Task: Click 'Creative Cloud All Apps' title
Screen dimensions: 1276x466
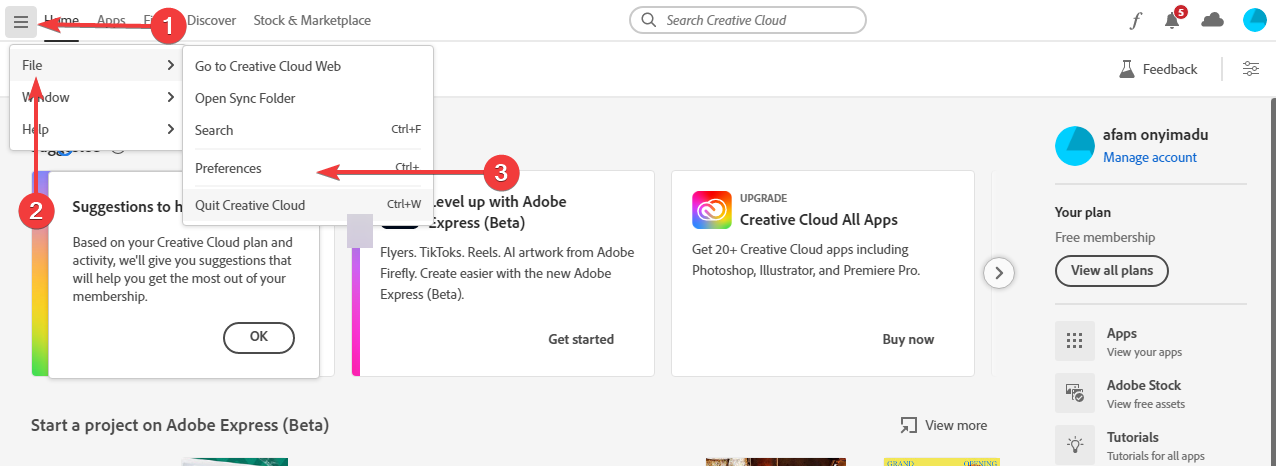Action: click(819, 220)
